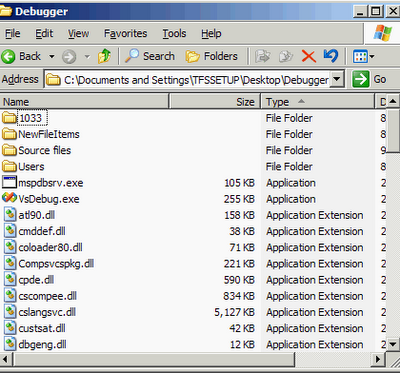The image size is (400, 373).
Task: Click the Move To toolbar icon
Action: click(x=262, y=56)
